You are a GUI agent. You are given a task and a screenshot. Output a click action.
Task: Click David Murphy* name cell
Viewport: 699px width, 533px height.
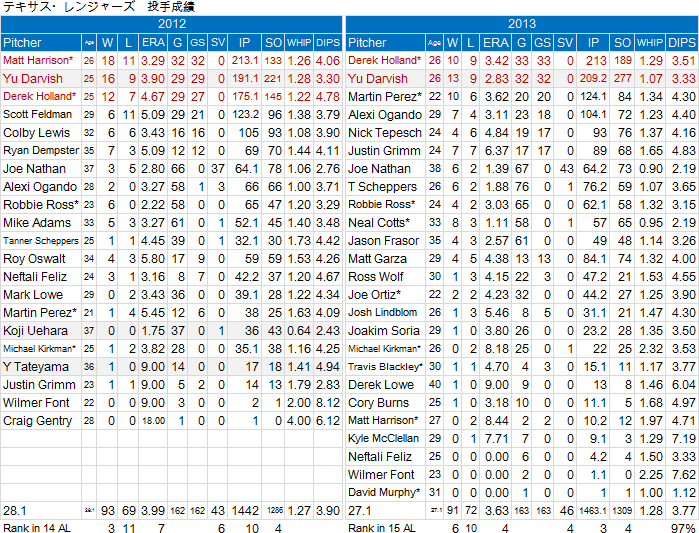tap(384, 492)
